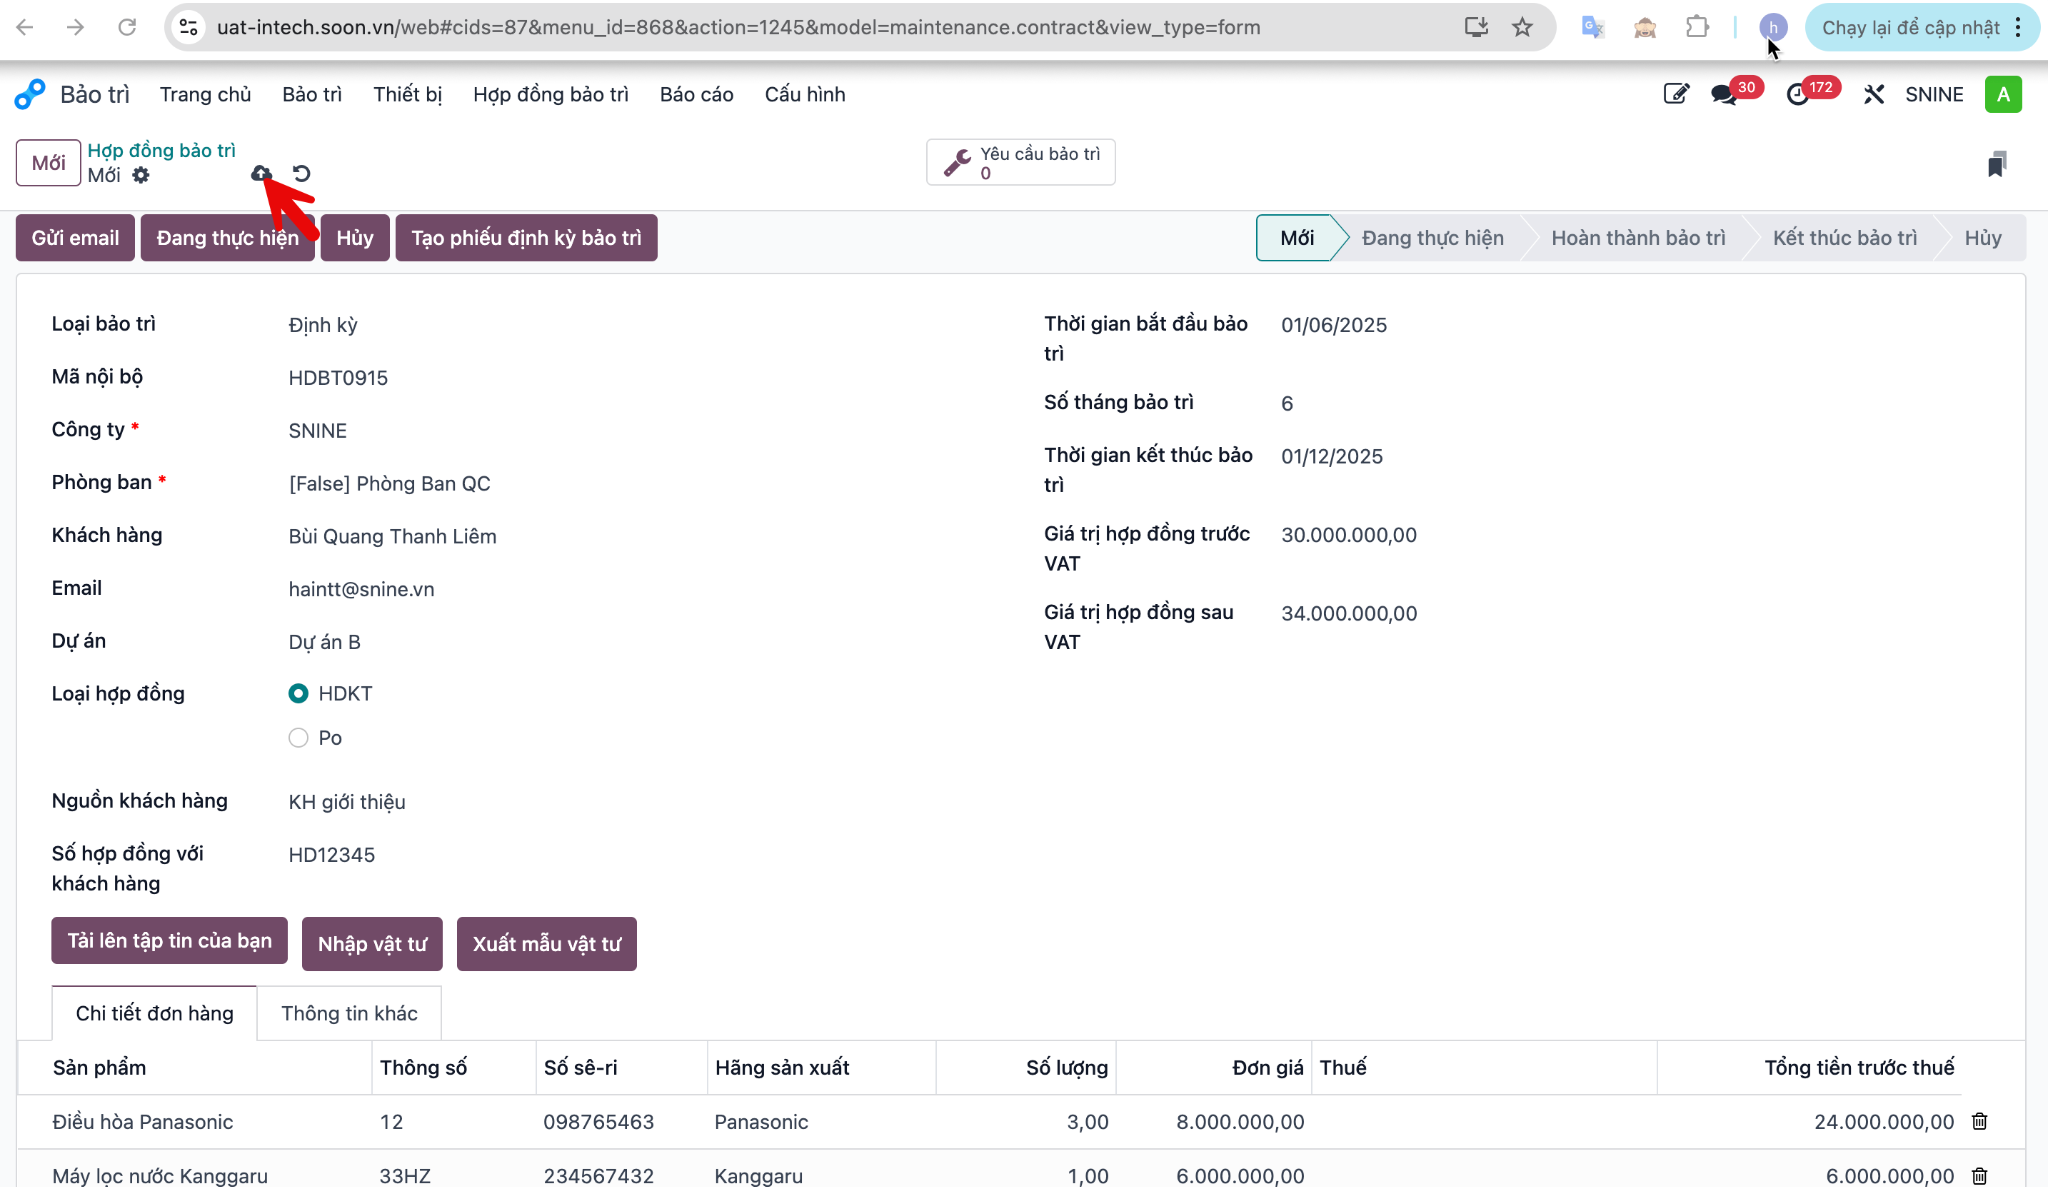Viewport: 2048px width, 1187px height.
Task: Click the green user avatar A
Action: pyautogui.click(x=2003, y=94)
